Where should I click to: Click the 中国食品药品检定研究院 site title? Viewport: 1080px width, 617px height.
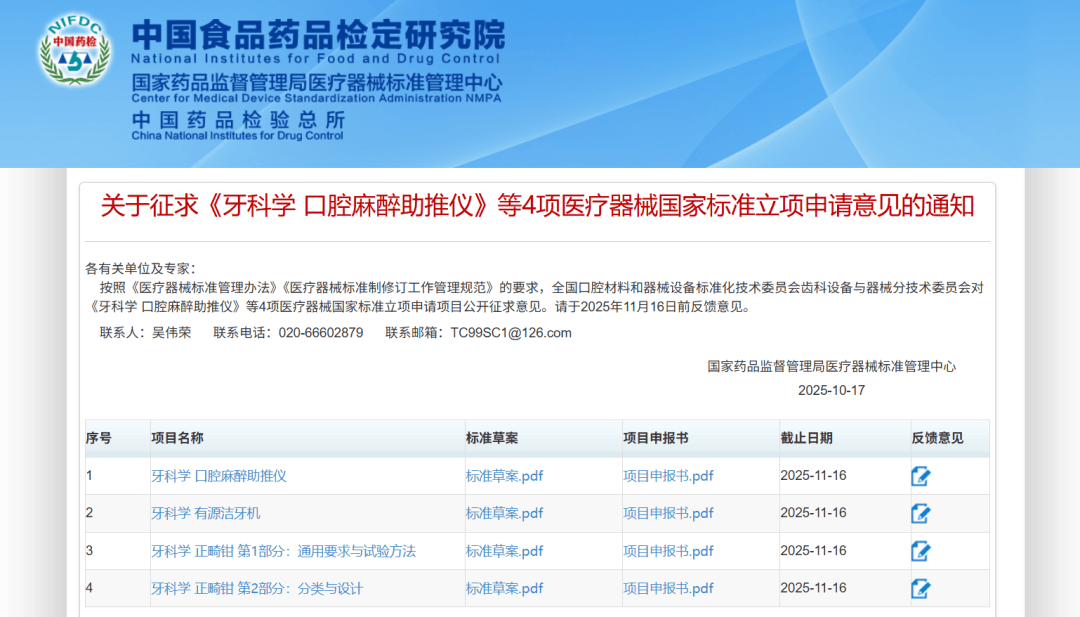[x=318, y=36]
